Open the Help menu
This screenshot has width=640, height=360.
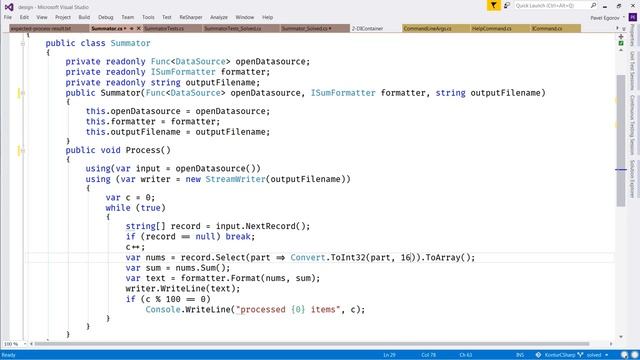coord(267,18)
